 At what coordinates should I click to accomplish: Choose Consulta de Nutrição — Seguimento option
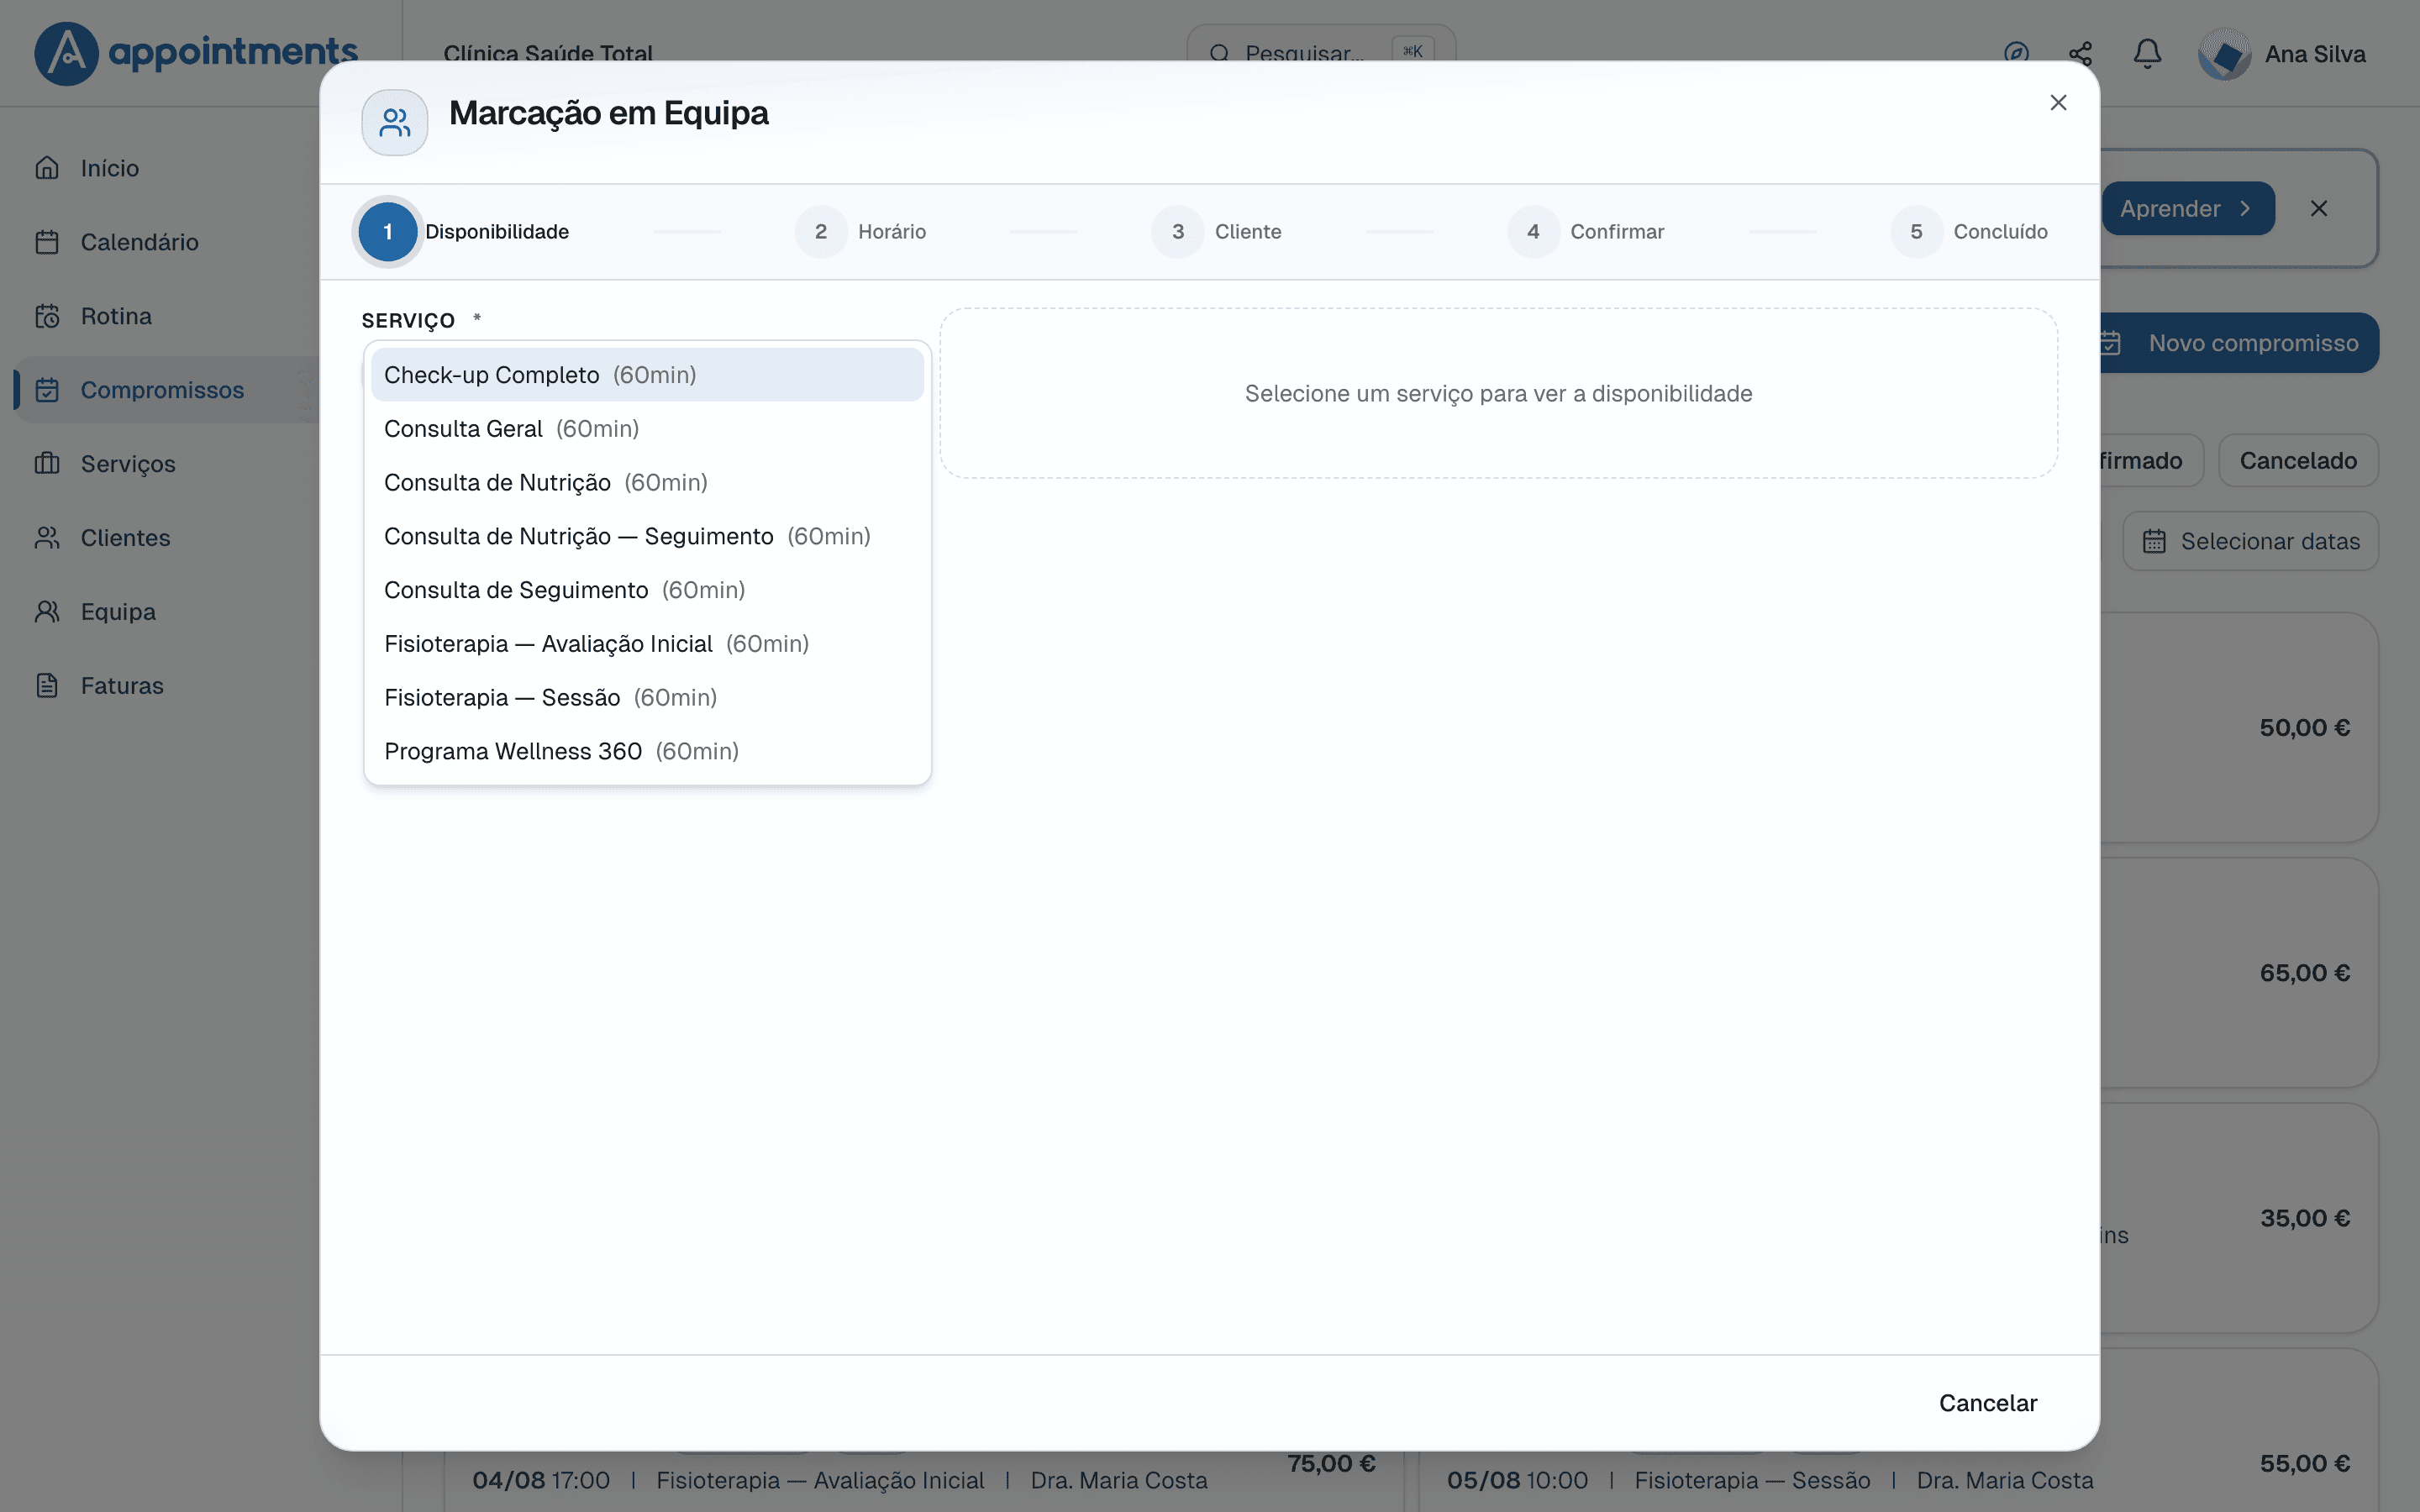(x=647, y=537)
